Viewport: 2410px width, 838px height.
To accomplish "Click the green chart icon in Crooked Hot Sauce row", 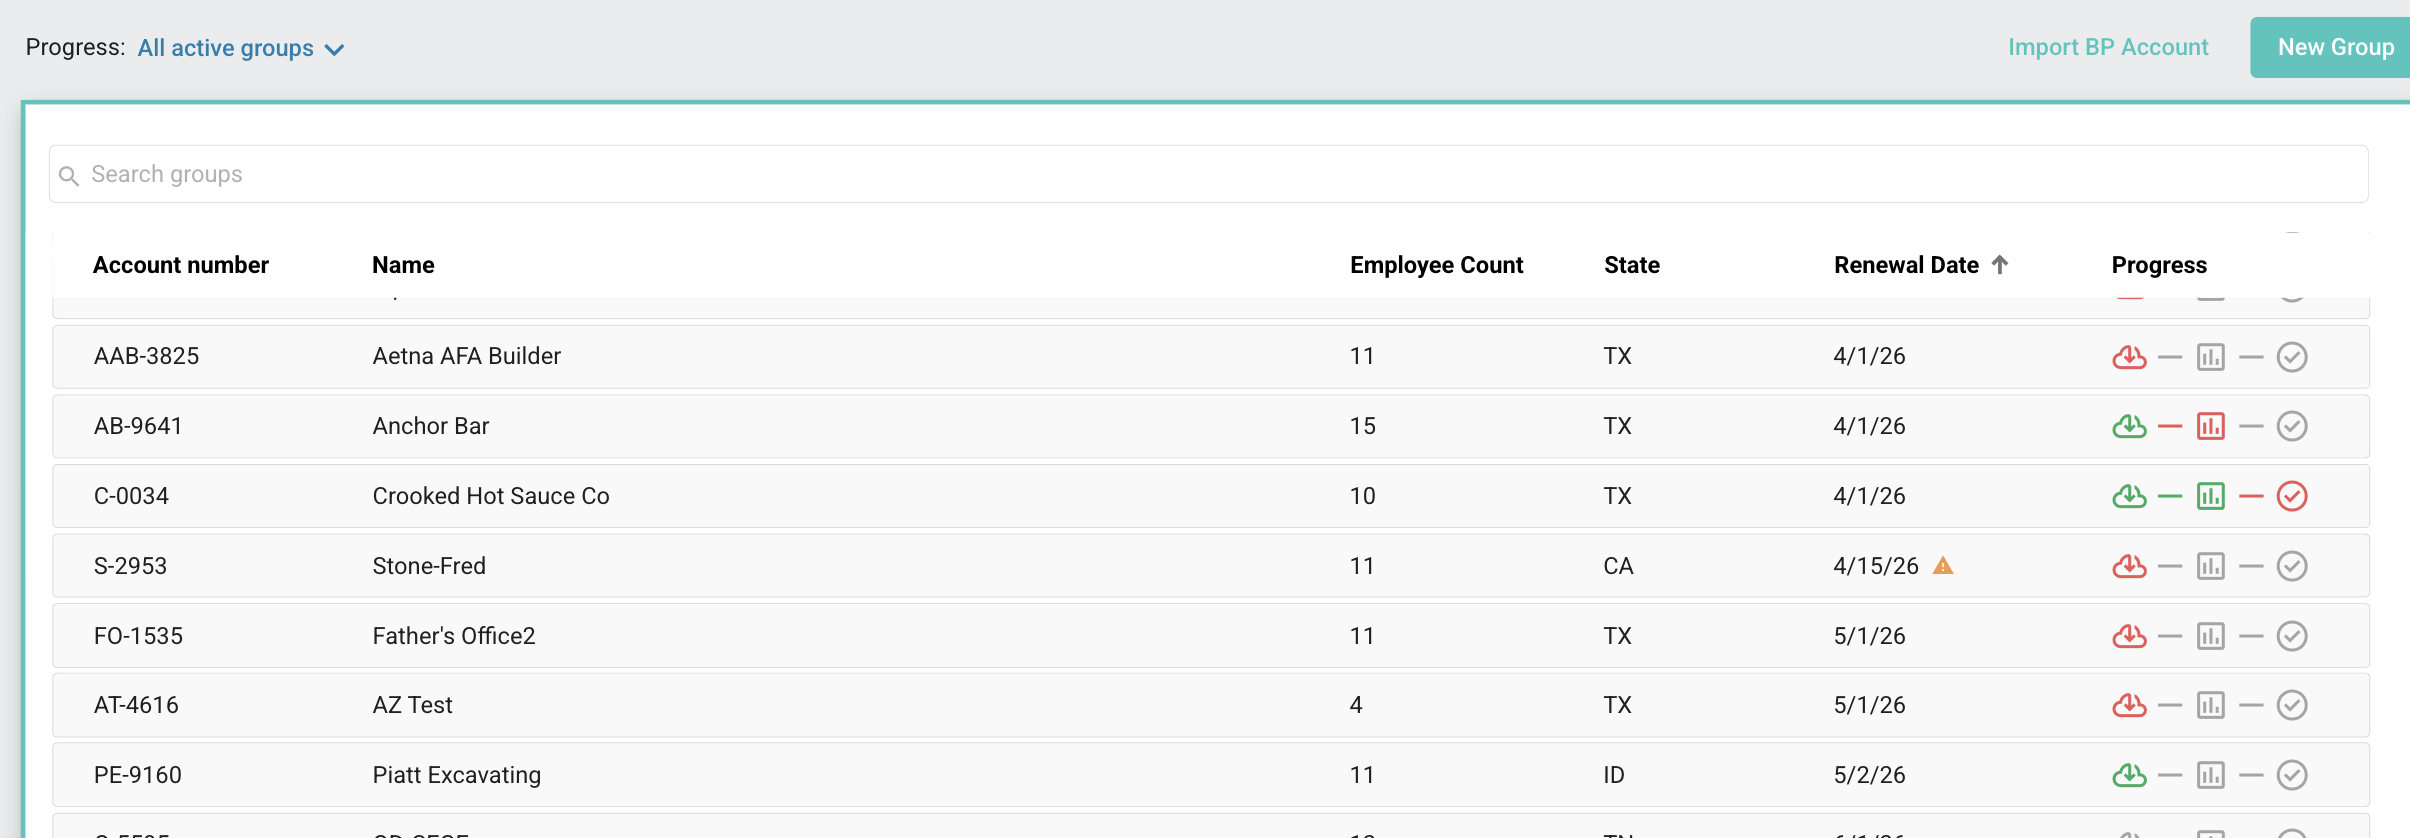I will [2210, 496].
